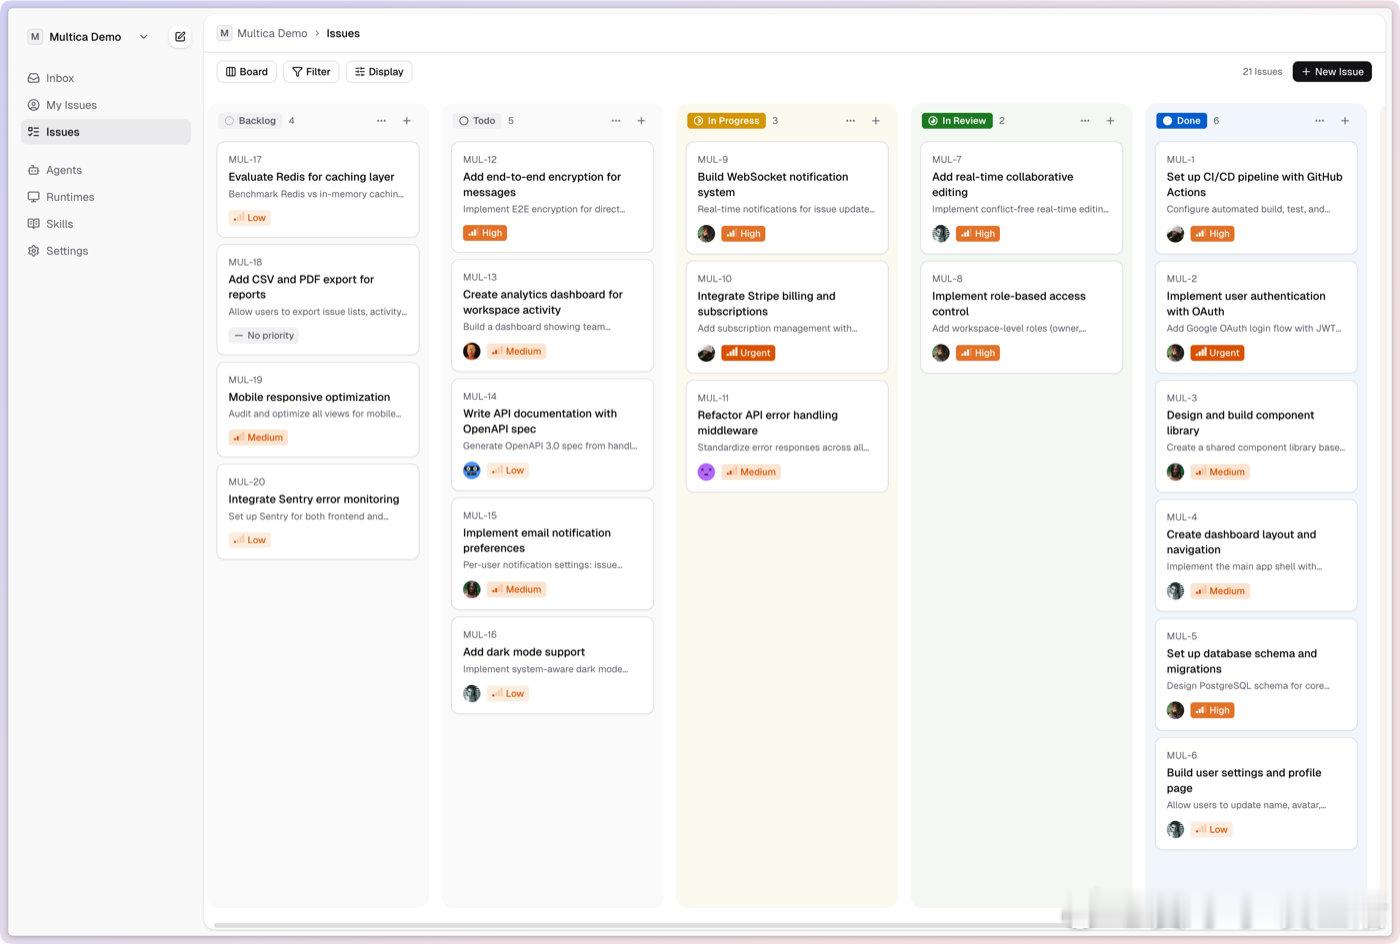Add an issue to the Done column

[1345, 121]
